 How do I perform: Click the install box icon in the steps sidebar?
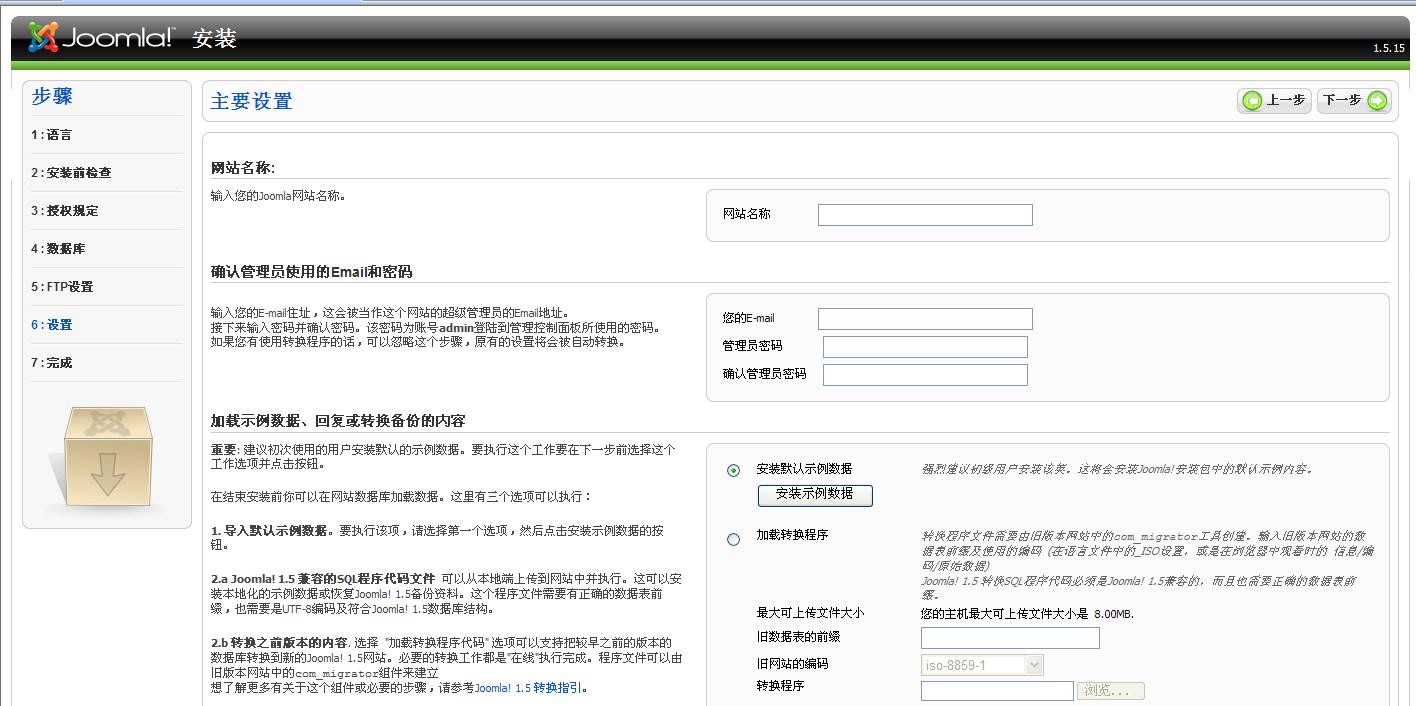tap(107, 460)
